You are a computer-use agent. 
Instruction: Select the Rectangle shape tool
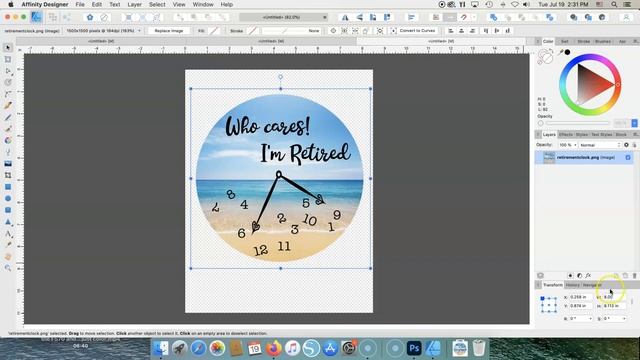pos(8,187)
